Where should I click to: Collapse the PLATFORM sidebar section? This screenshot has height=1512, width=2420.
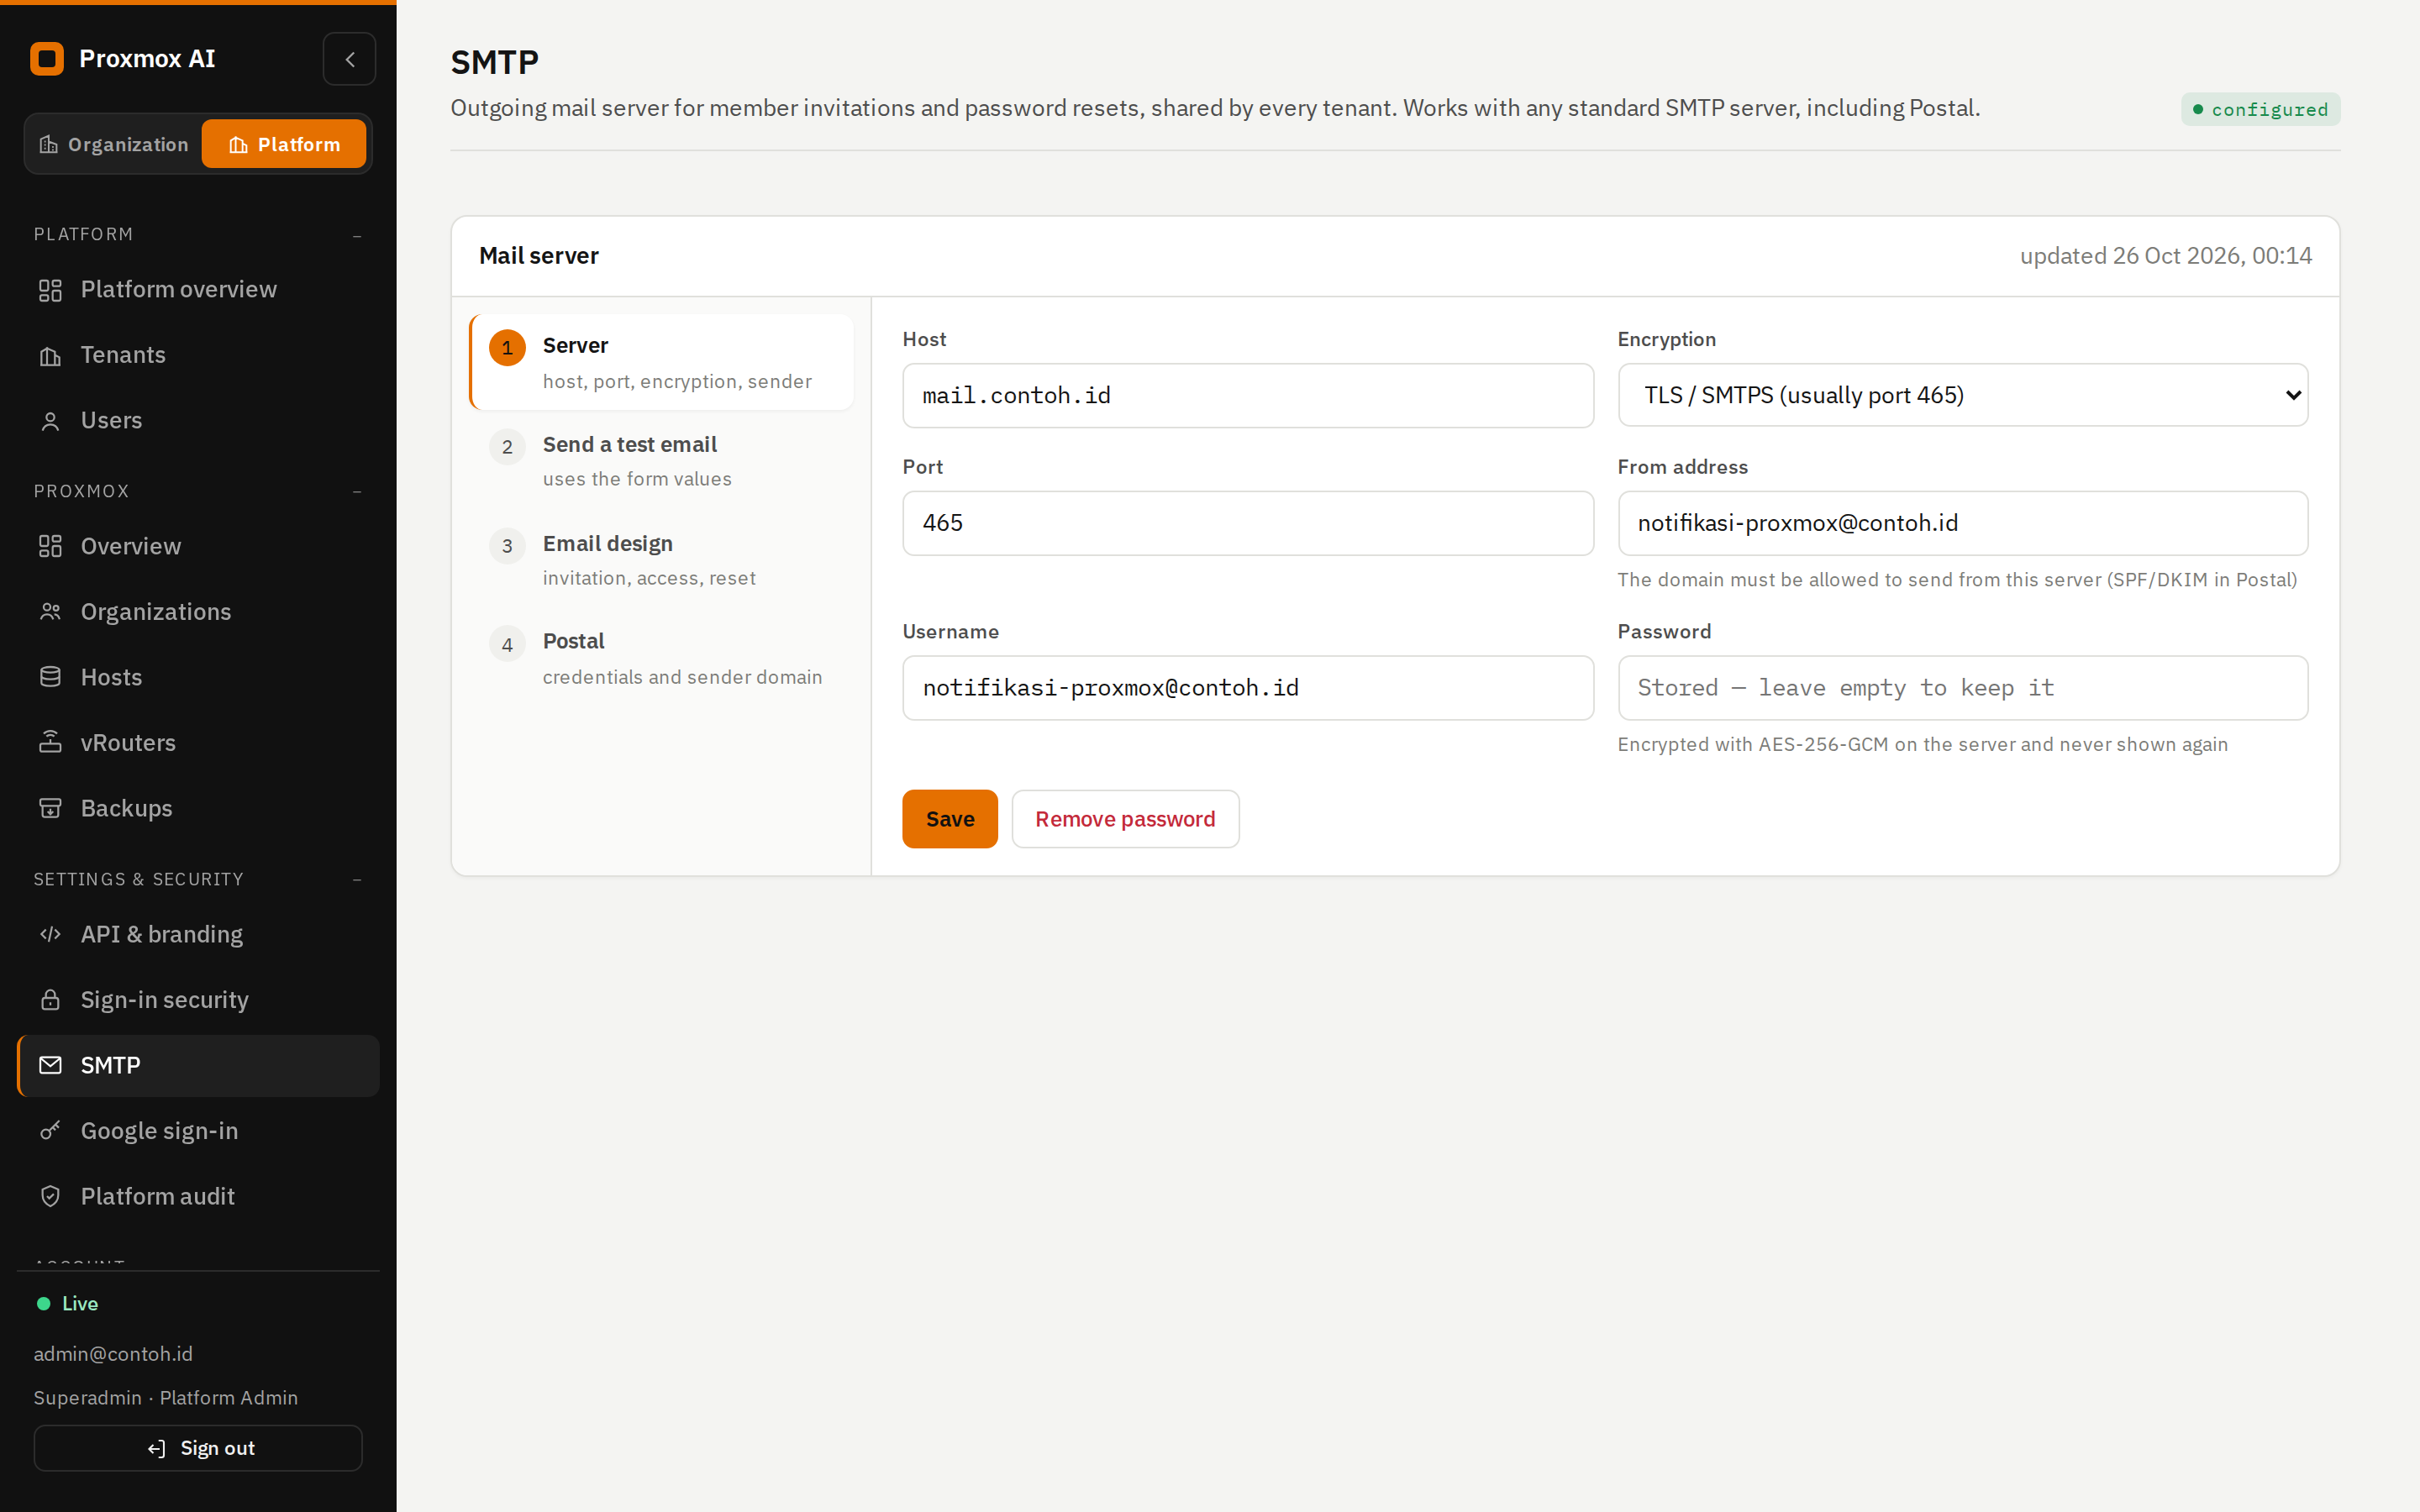point(357,235)
